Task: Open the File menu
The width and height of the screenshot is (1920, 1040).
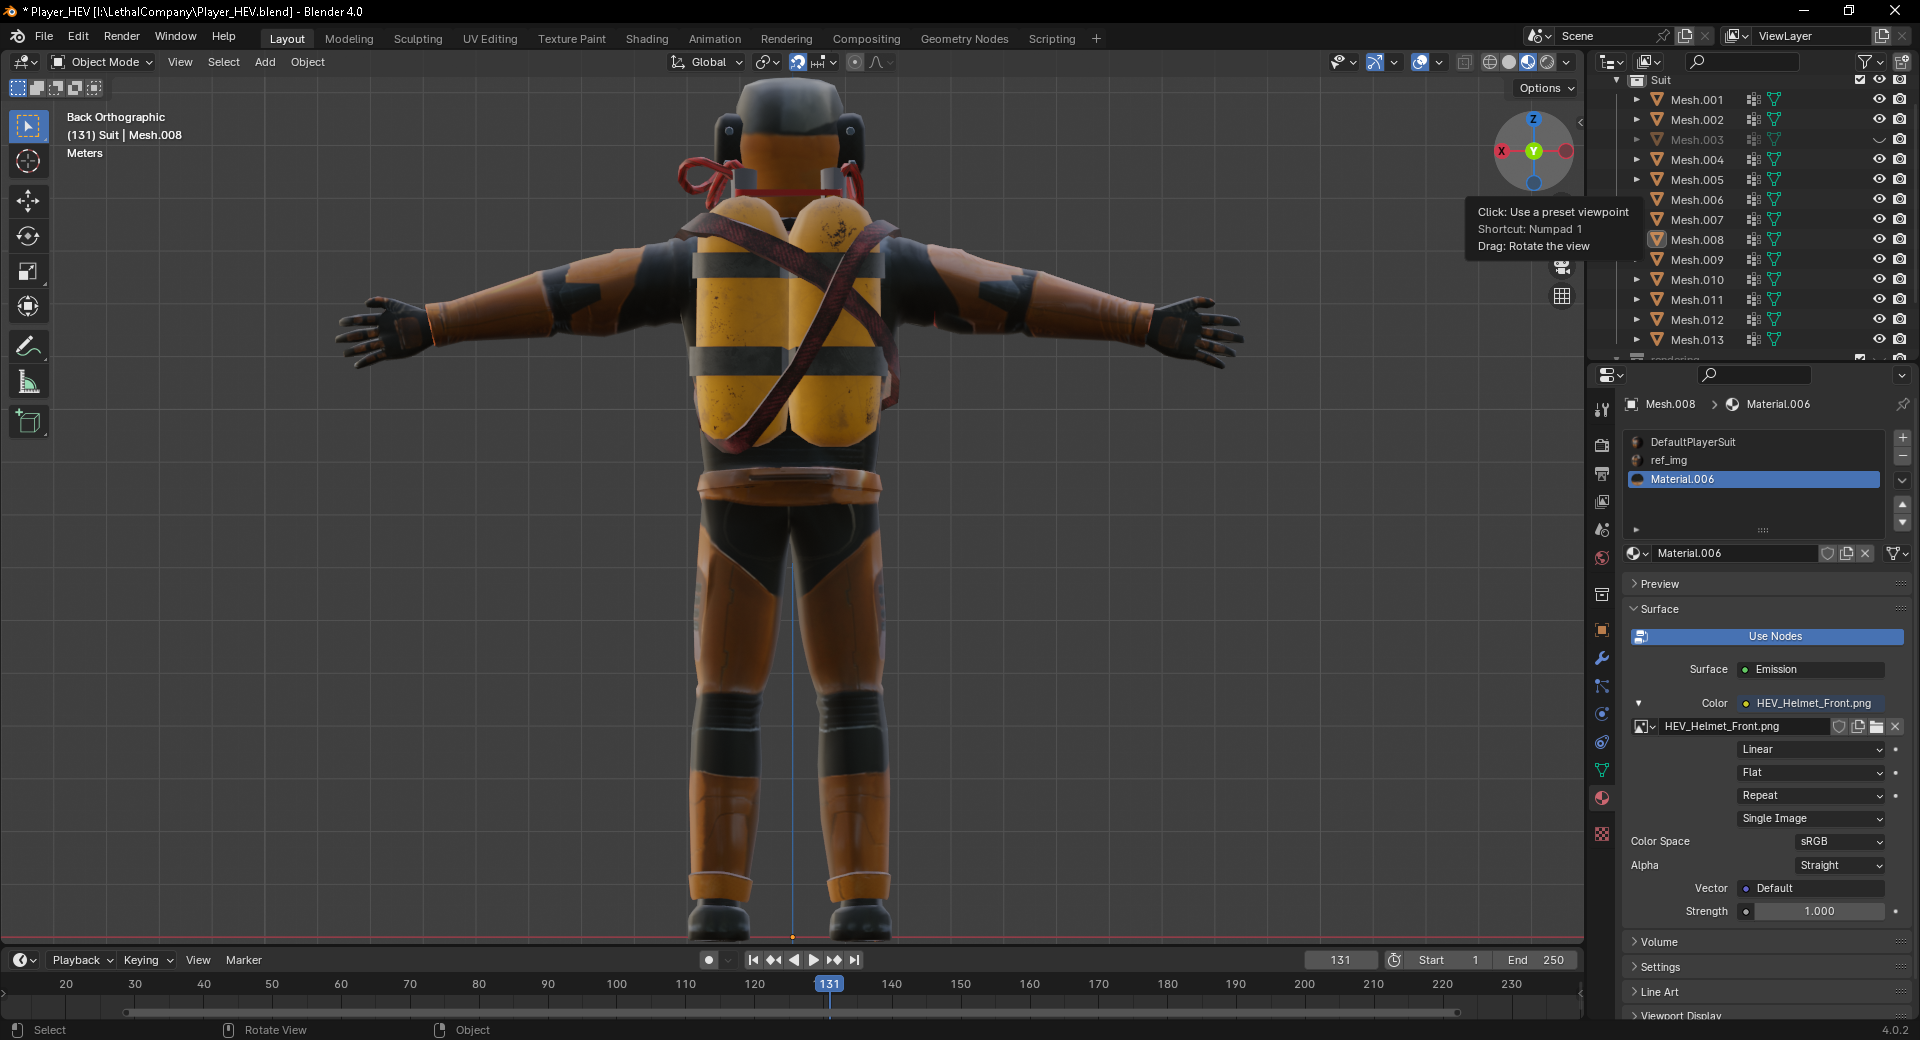Action: [x=44, y=36]
